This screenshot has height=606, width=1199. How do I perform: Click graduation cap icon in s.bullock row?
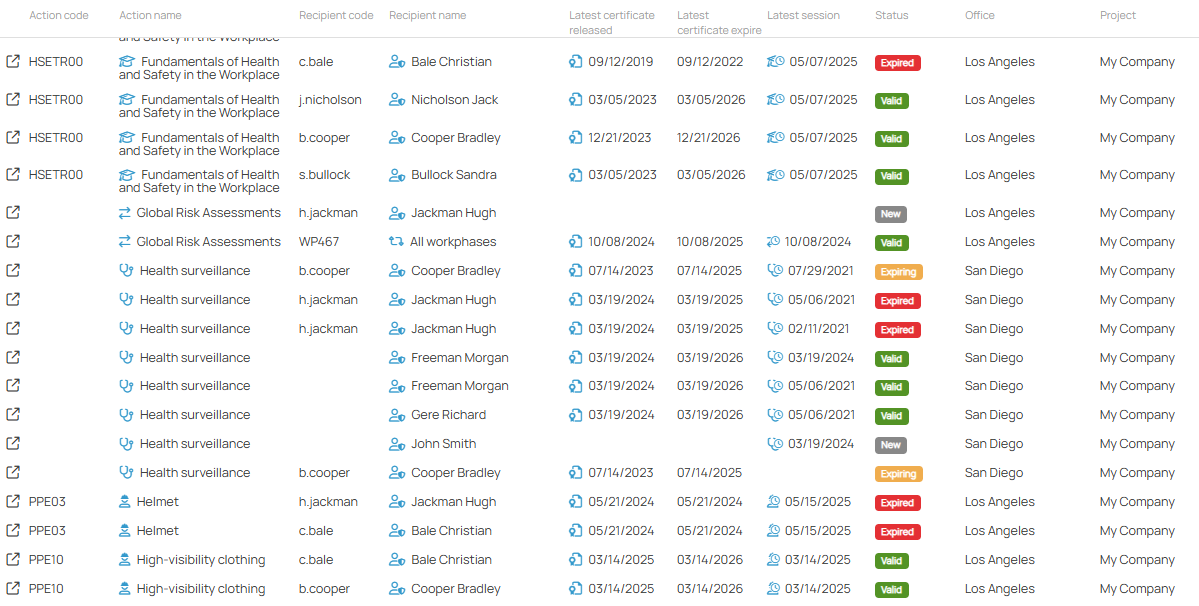(127, 174)
